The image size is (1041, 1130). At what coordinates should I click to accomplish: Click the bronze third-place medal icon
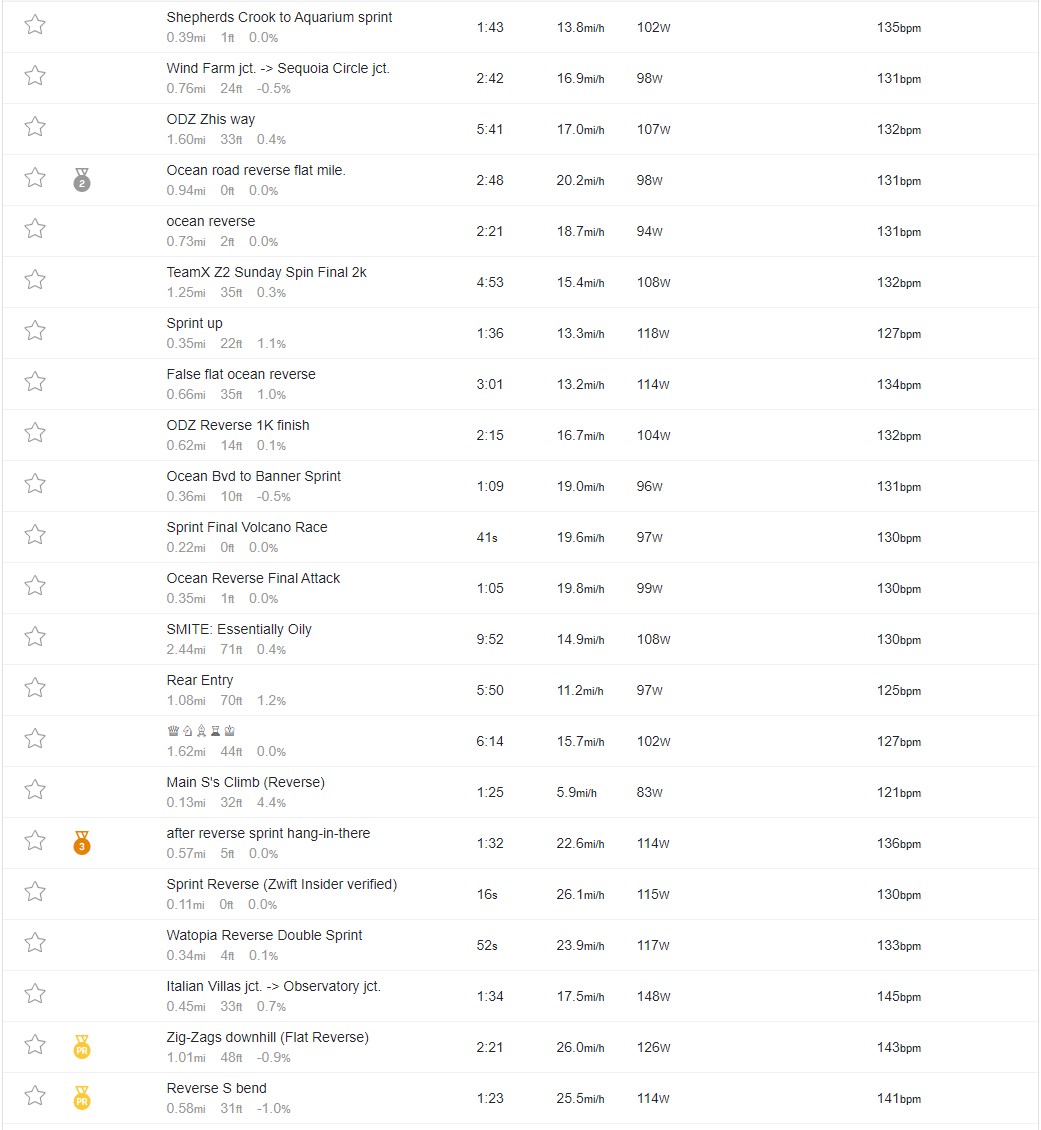pos(82,842)
